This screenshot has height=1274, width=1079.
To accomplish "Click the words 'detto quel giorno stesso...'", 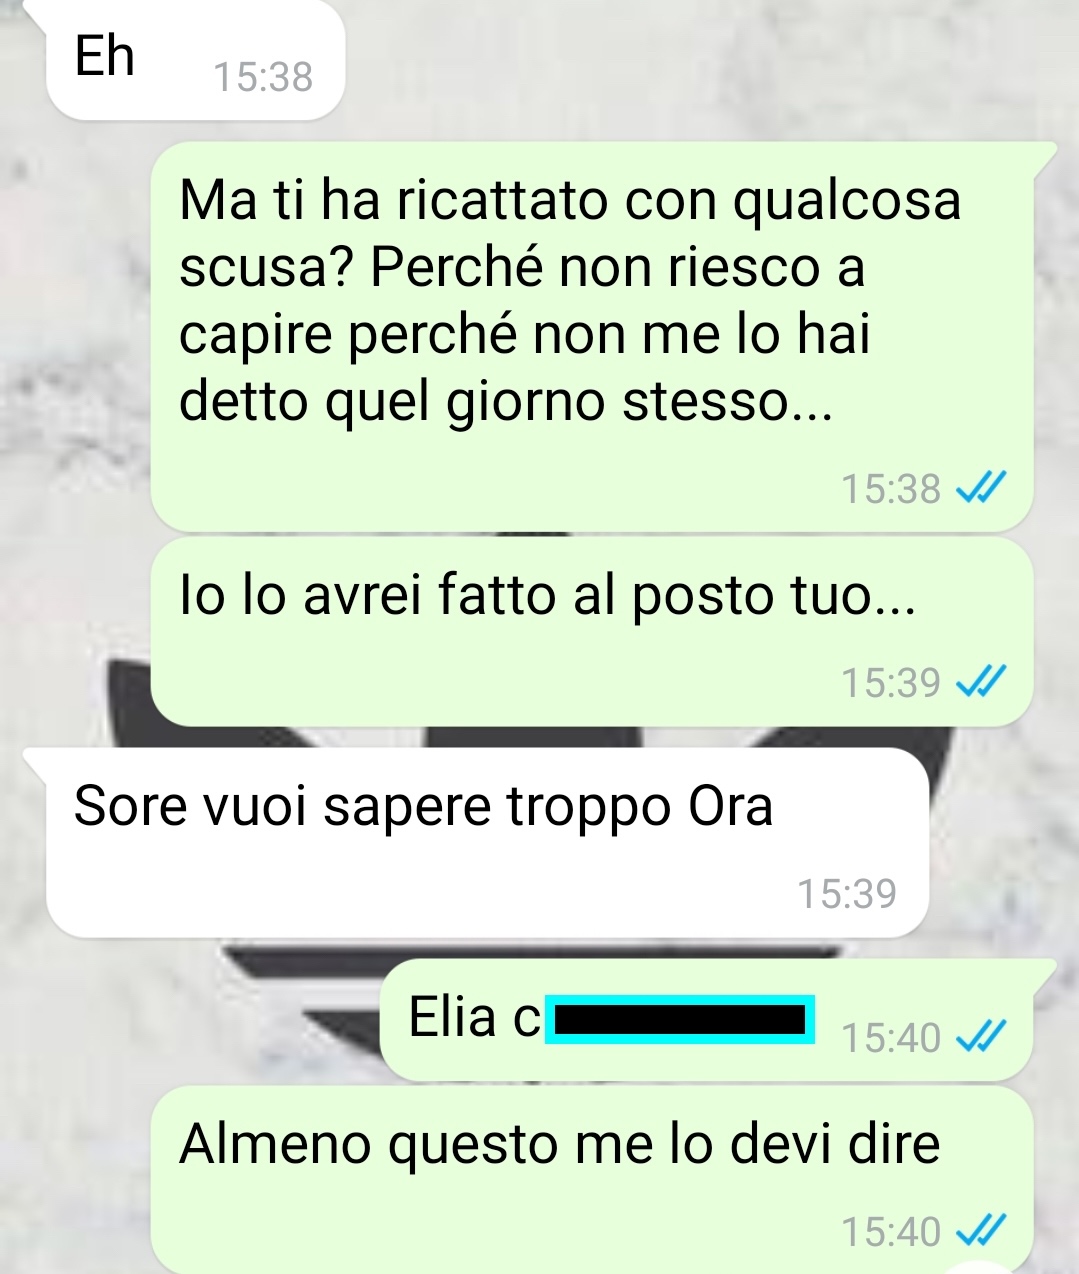I will coord(506,402).
